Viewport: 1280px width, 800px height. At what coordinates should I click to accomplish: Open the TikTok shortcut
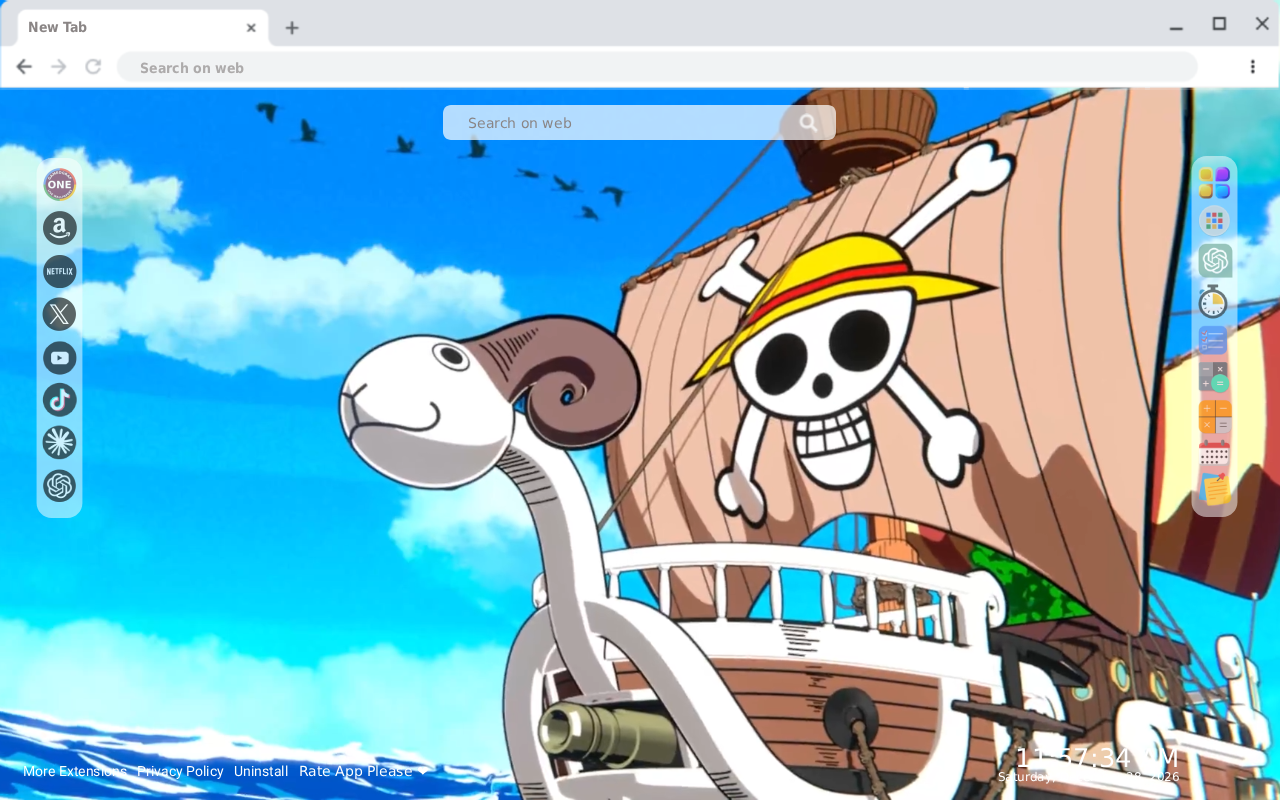(x=60, y=400)
